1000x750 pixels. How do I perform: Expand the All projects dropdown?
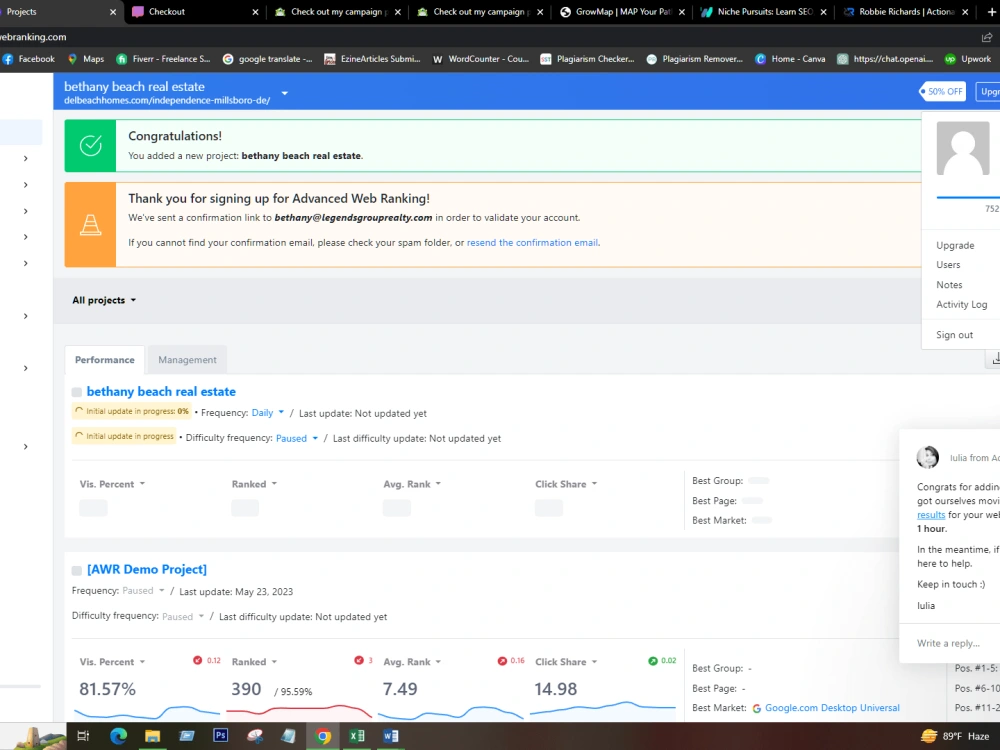coord(104,300)
